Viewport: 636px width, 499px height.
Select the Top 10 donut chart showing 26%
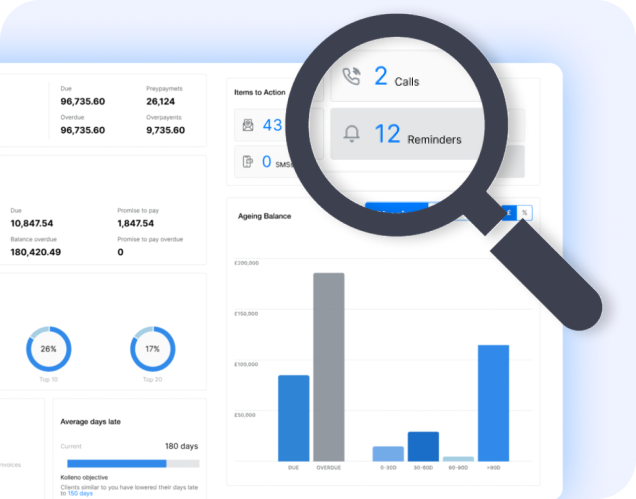click(x=47, y=348)
